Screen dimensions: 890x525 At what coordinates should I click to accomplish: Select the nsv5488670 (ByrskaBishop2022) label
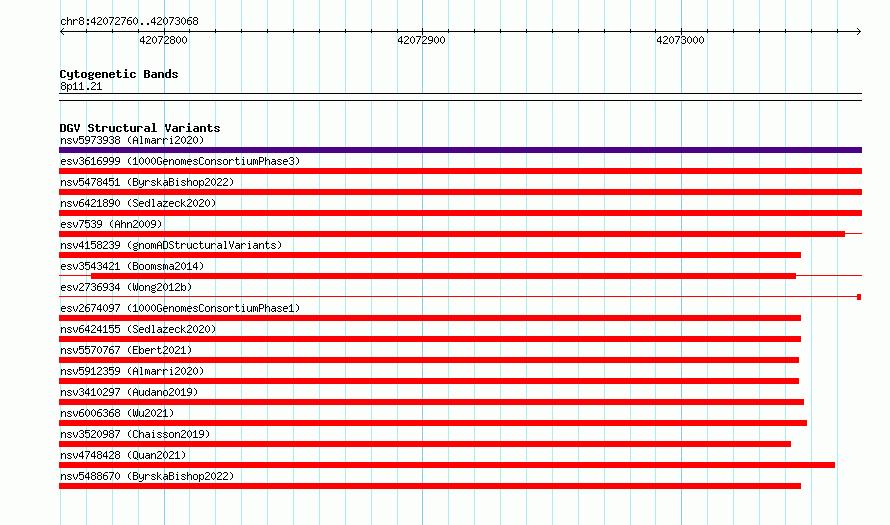(x=147, y=476)
